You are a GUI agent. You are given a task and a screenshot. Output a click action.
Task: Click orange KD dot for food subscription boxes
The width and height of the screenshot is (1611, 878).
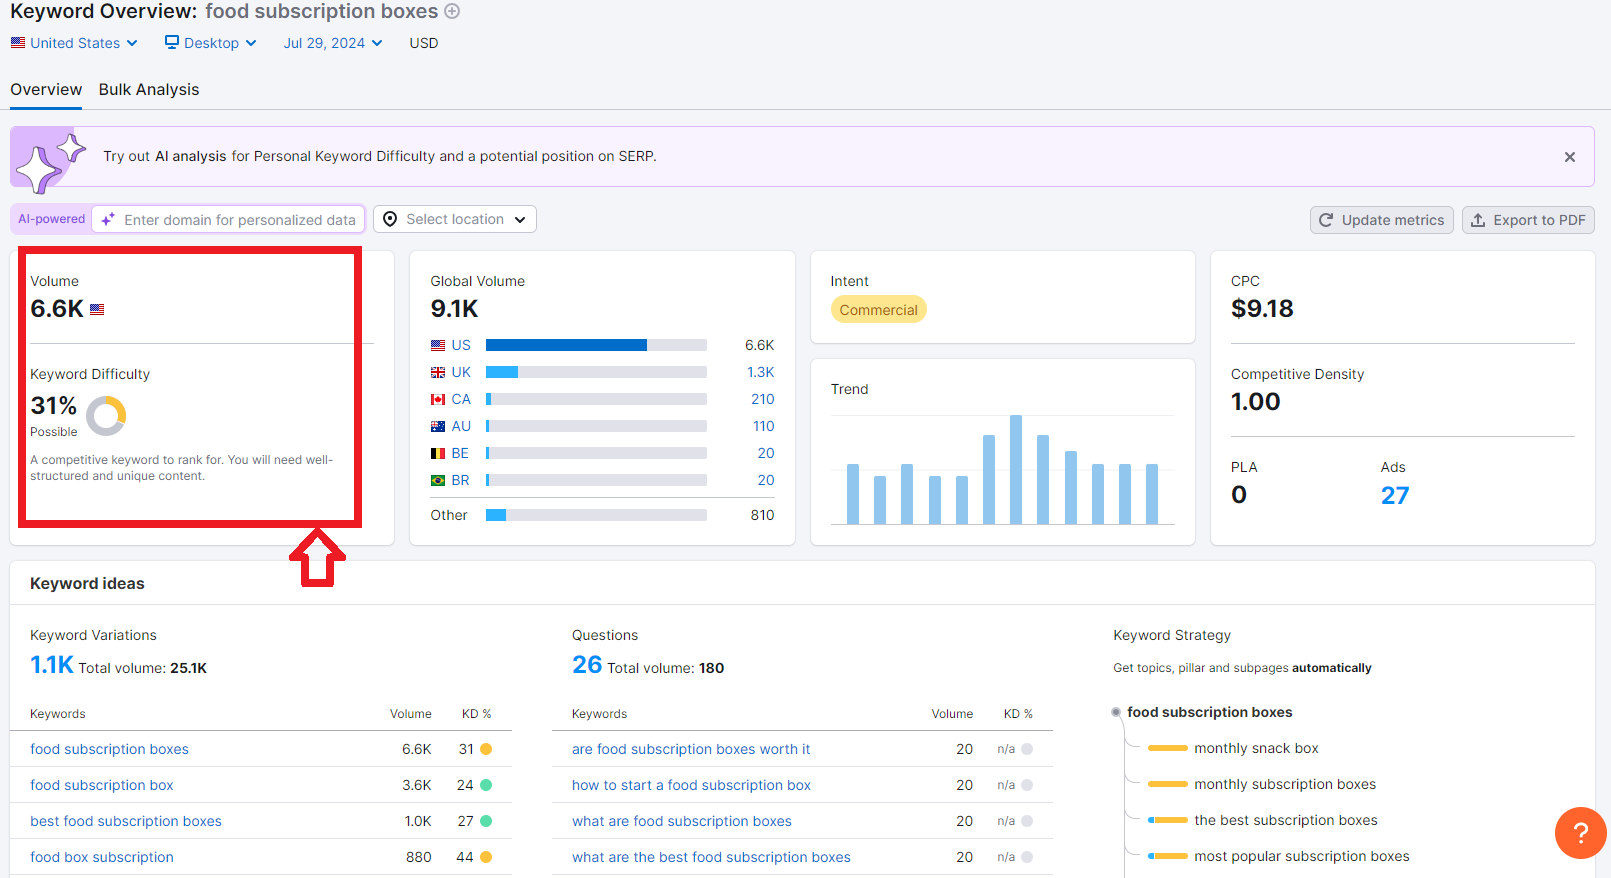coord(486,749)
